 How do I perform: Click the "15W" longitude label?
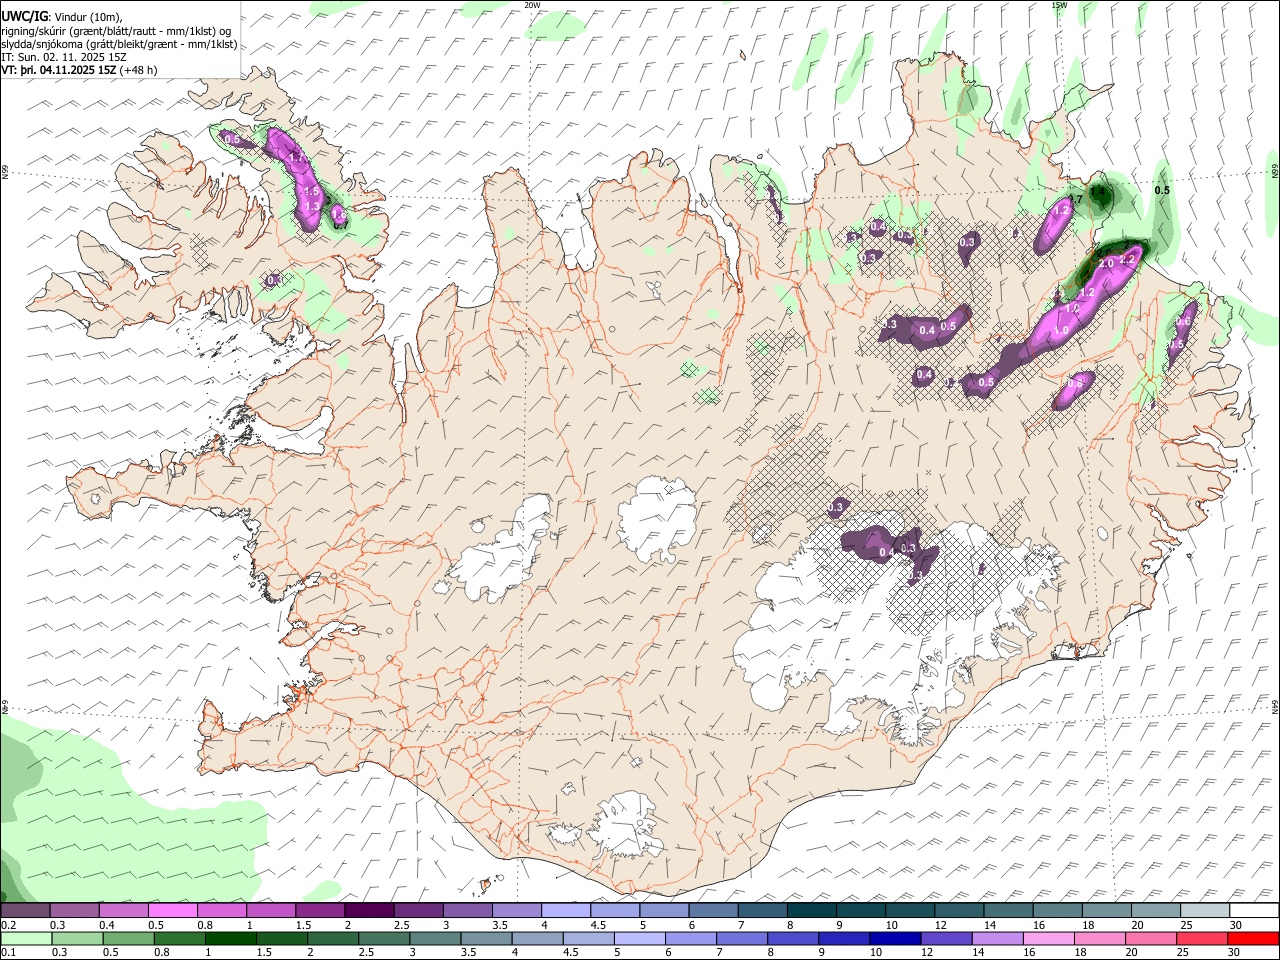[1058, 5]
